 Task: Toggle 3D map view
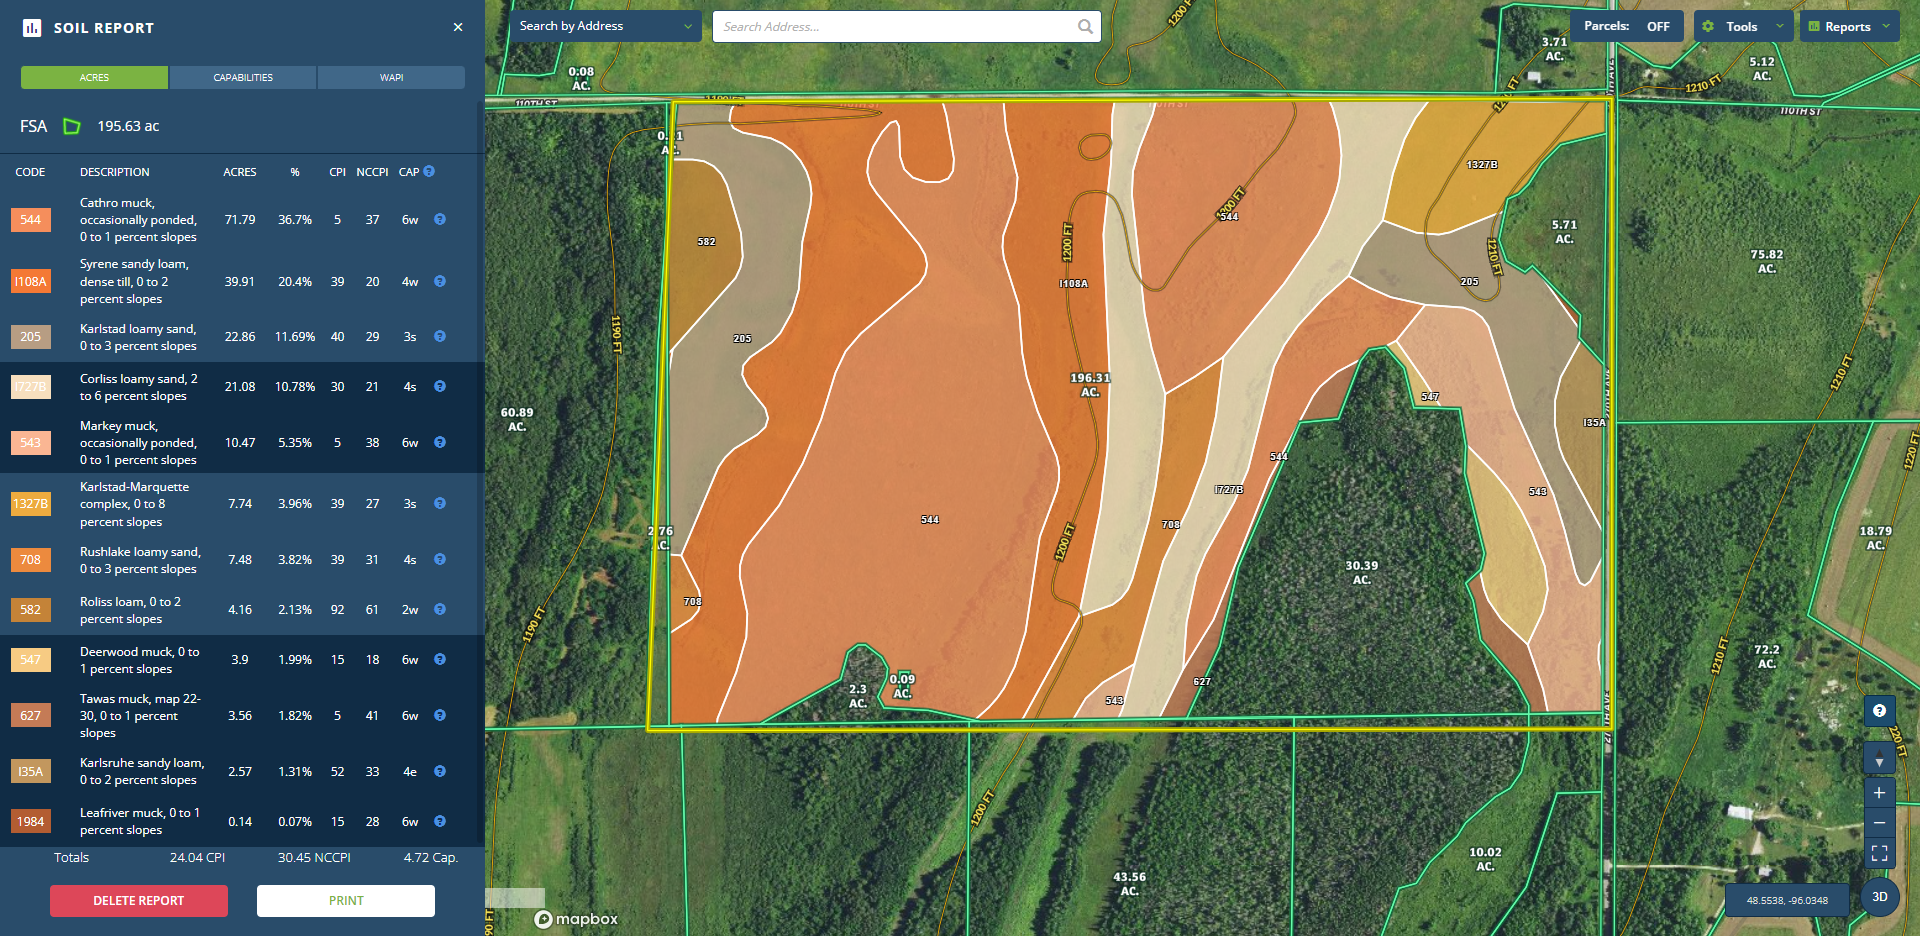pyautogui.click(x=1879, y=897)
